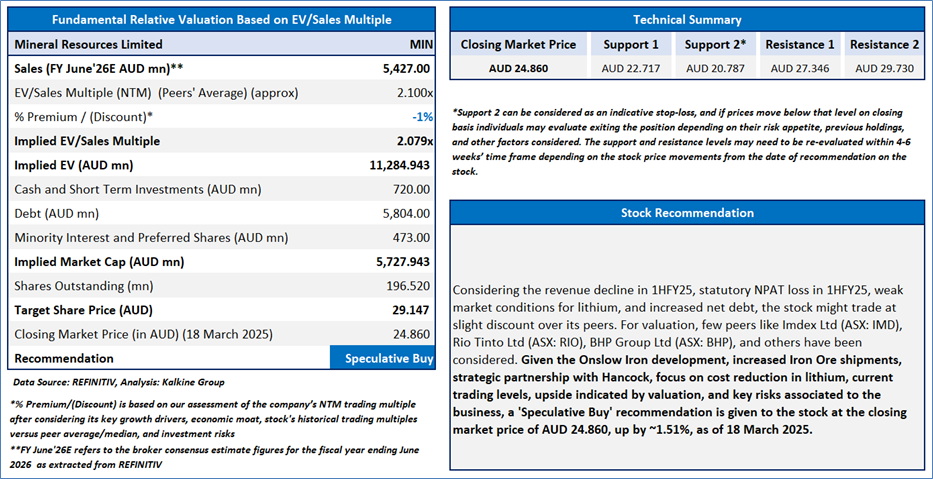Click the 'AUD 27.346' resistance cell
This screenshot has width=933, height=479.
(x=800, y=68)
